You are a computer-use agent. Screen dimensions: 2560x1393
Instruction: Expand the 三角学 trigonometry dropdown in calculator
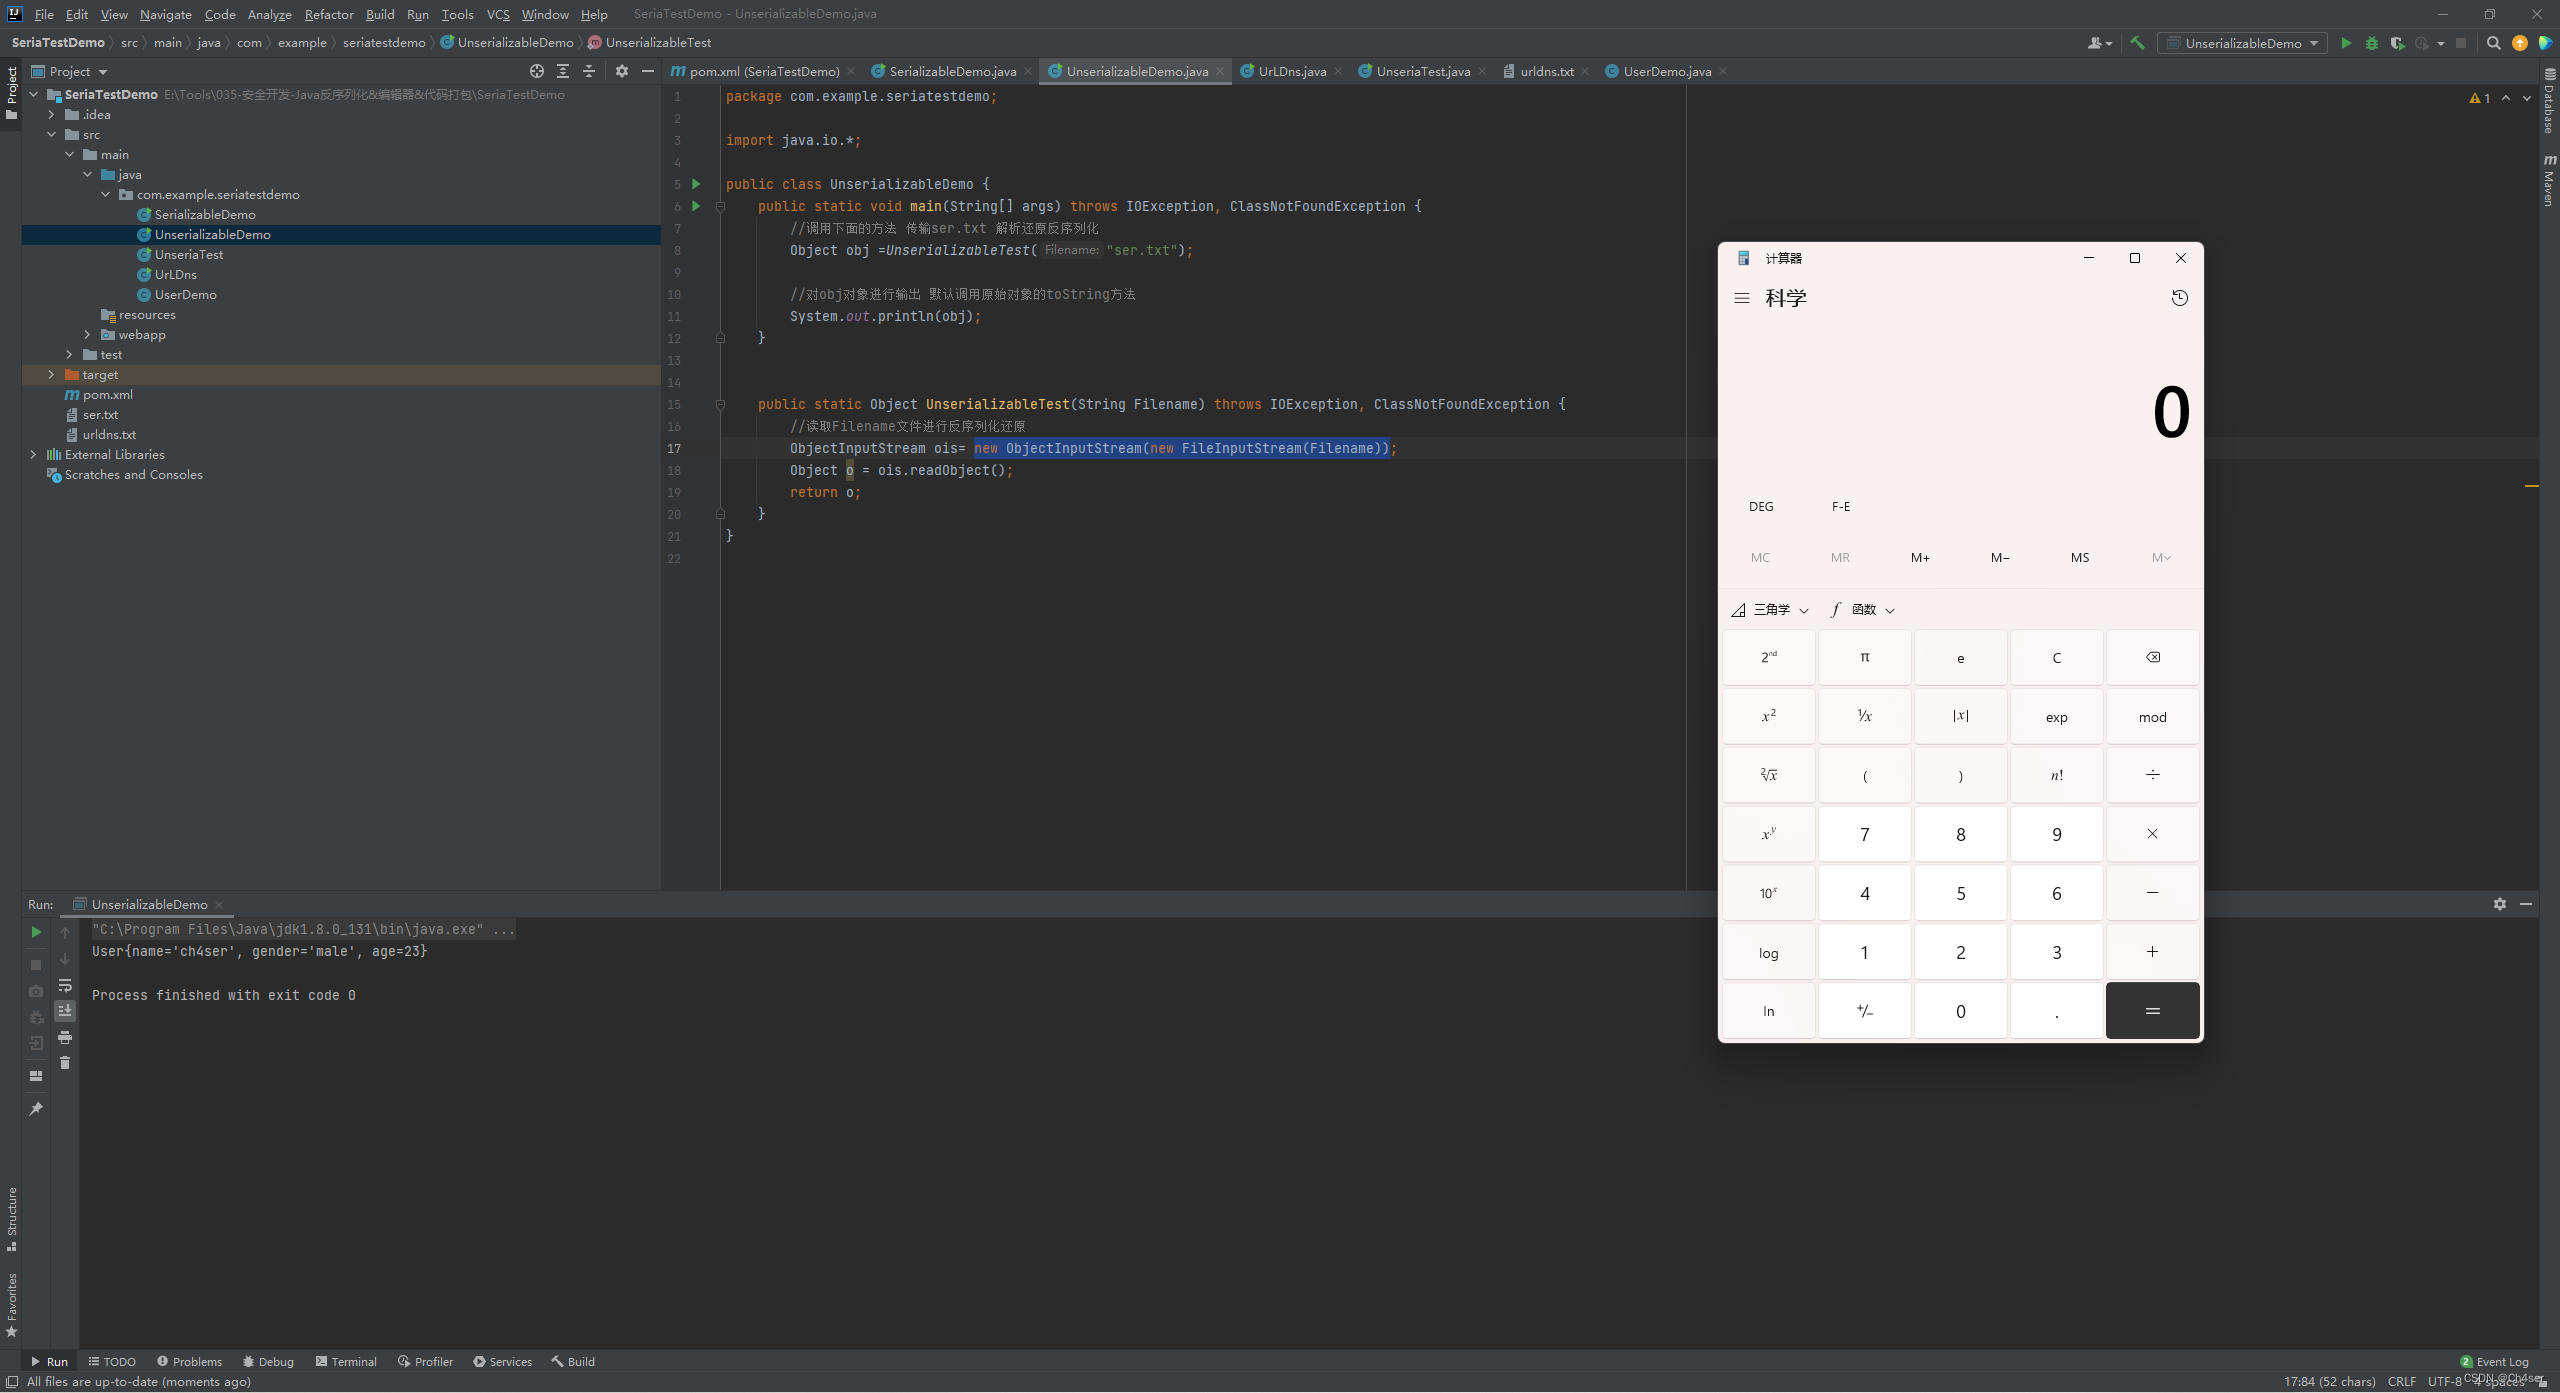click(x=1771, y=610)
